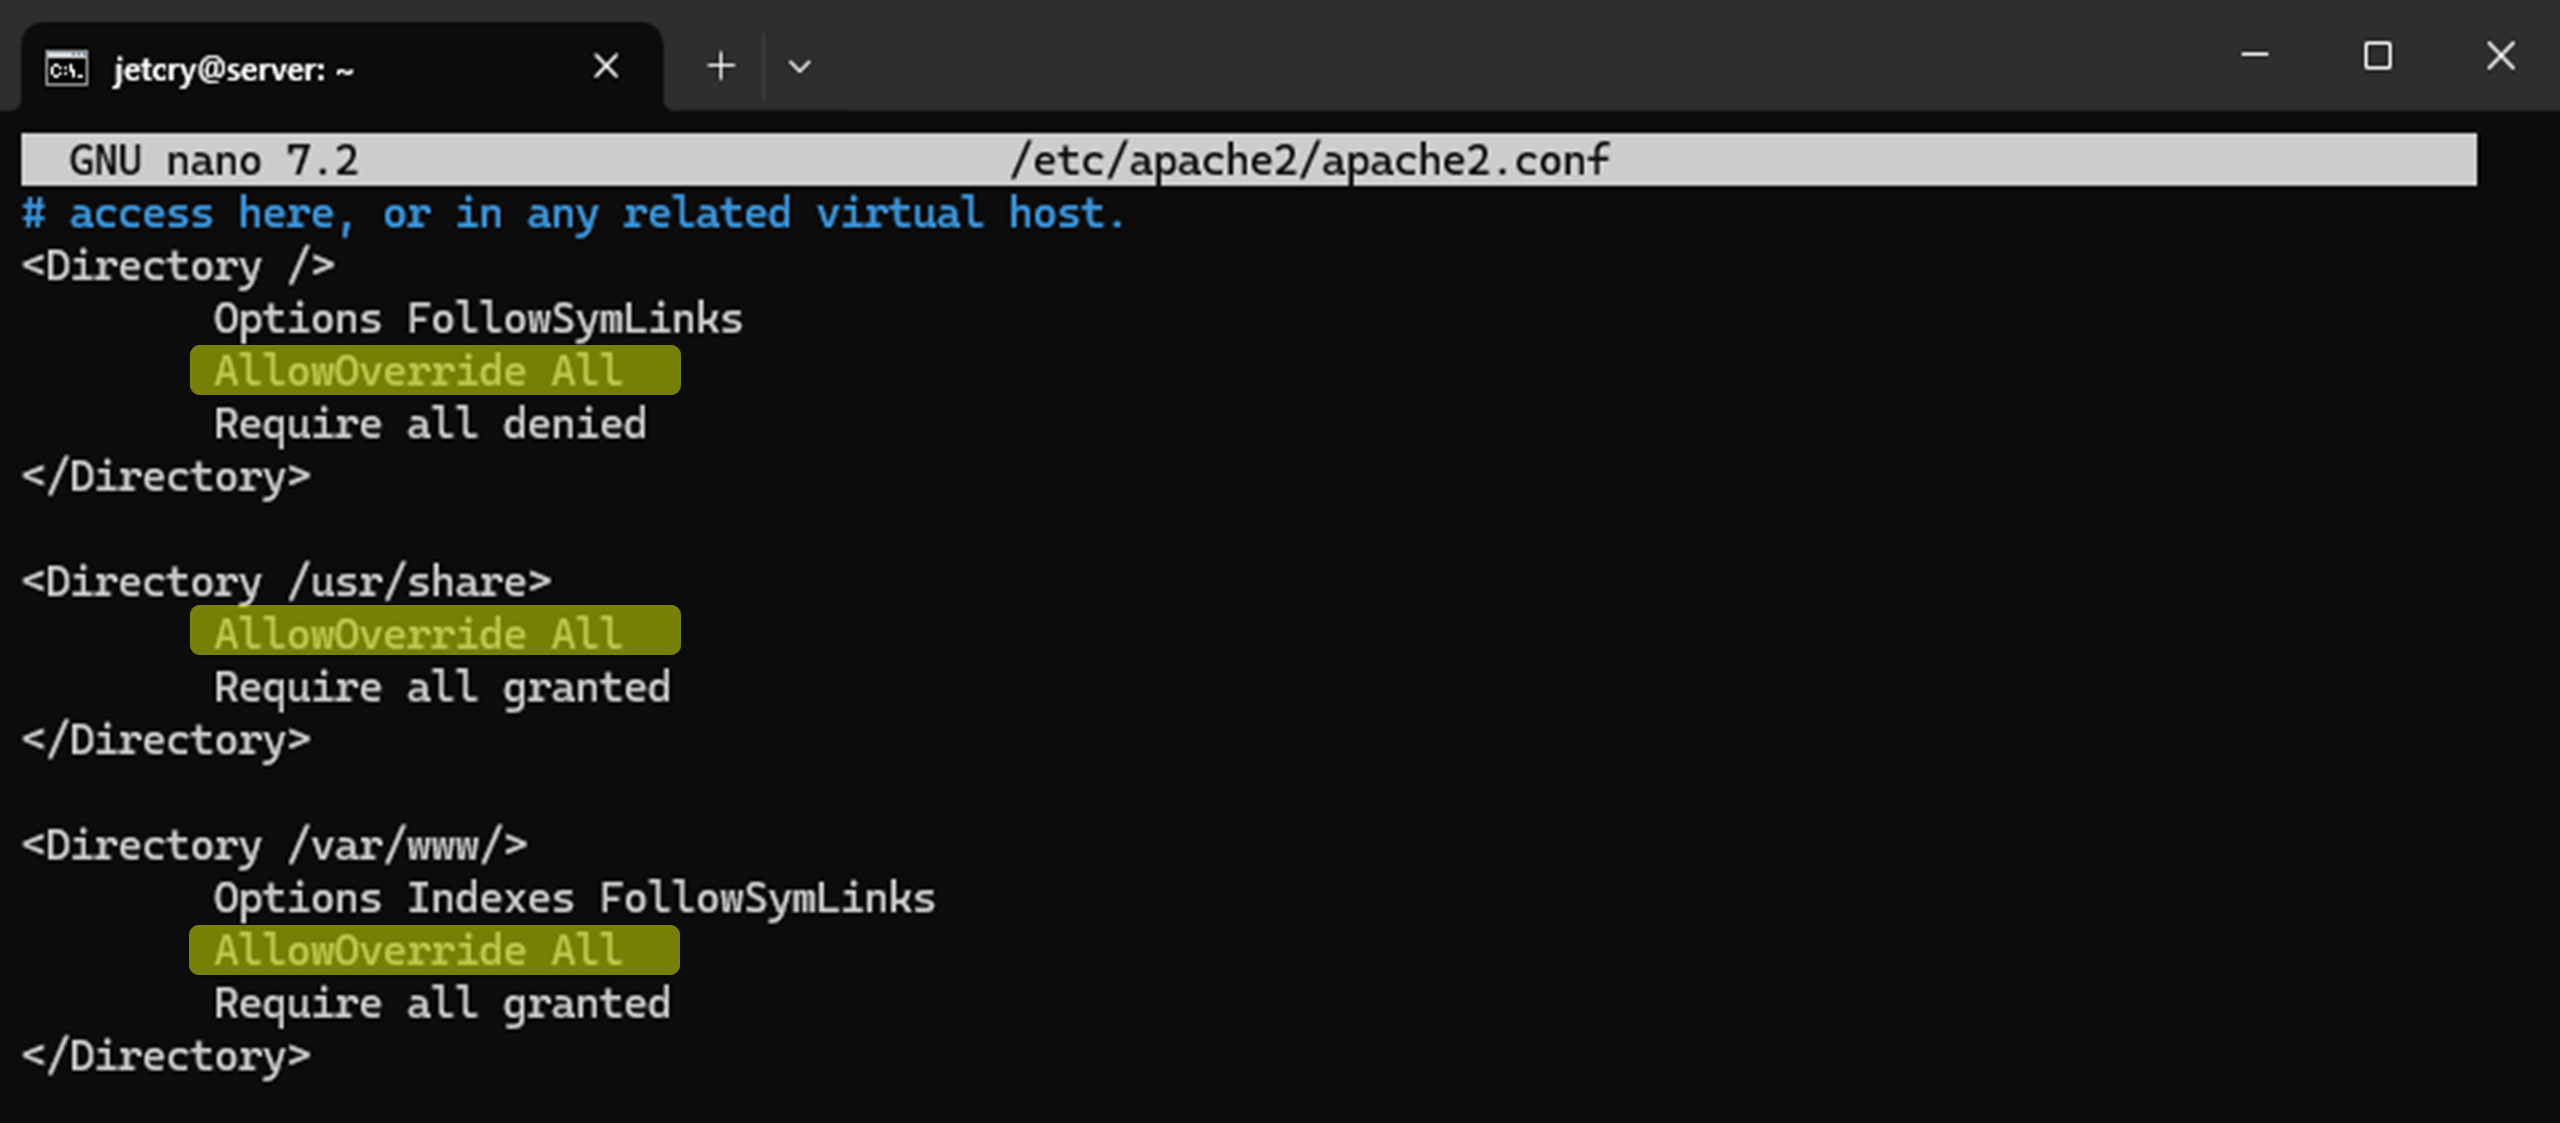Image resolution: width=2560 pixels, height=1123 pixels.
Task: Click the GNU nano 7.2 title text
Action: 213,160
